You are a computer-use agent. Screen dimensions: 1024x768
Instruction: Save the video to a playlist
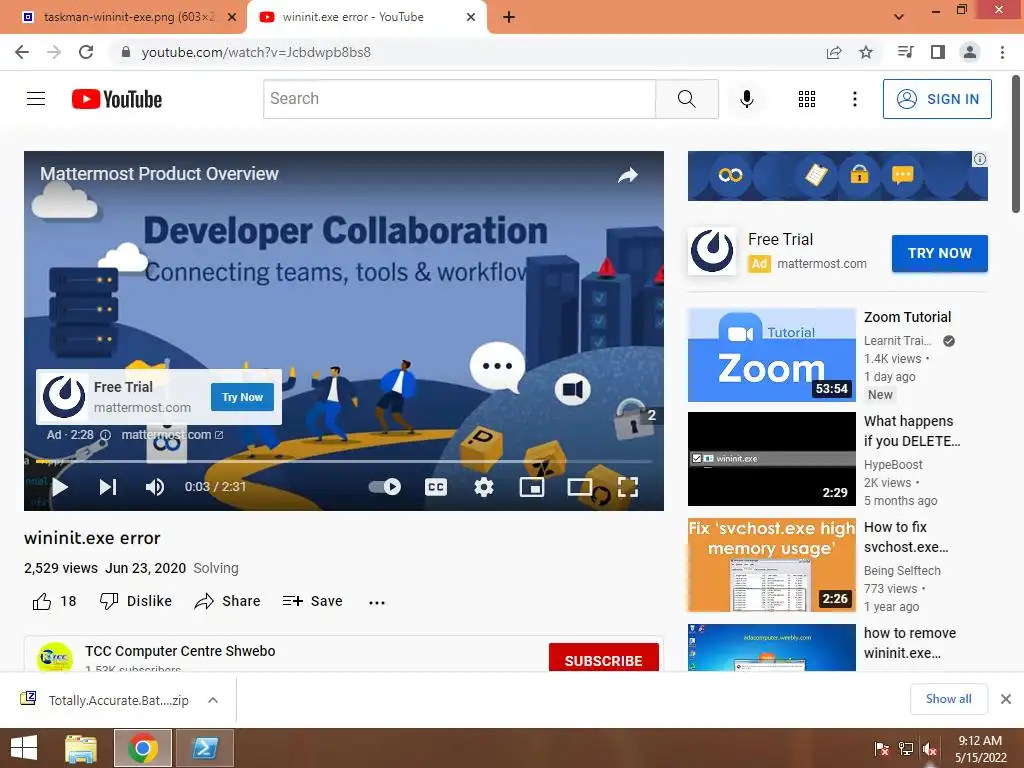coord(312,601)
